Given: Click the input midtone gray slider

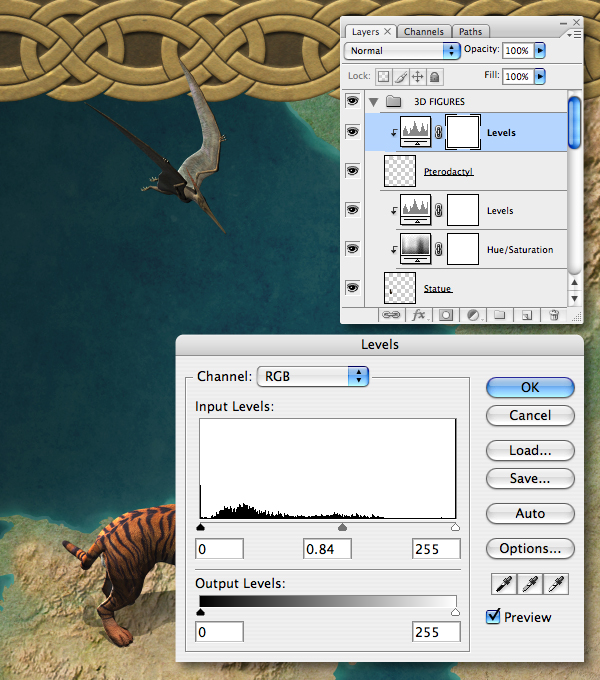Looking at the screenshot, I should (342, 527).
